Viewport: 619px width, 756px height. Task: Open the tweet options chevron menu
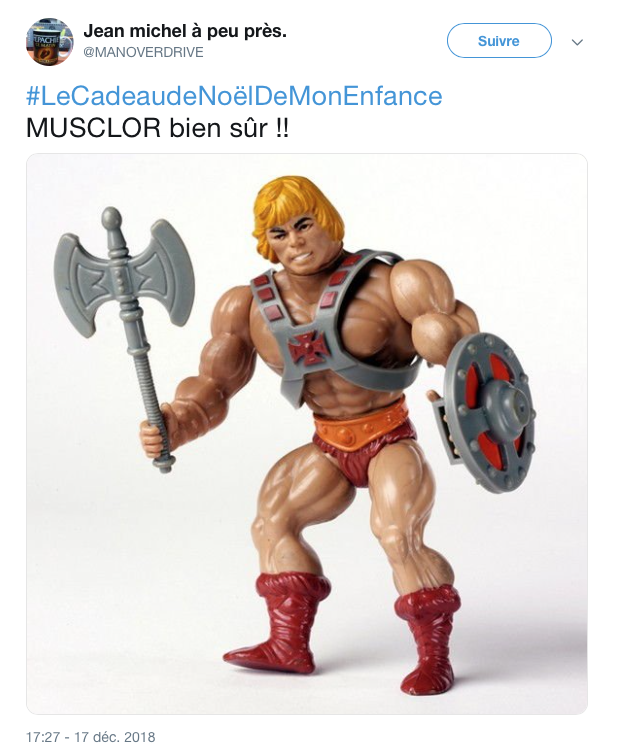click(577, 42)
